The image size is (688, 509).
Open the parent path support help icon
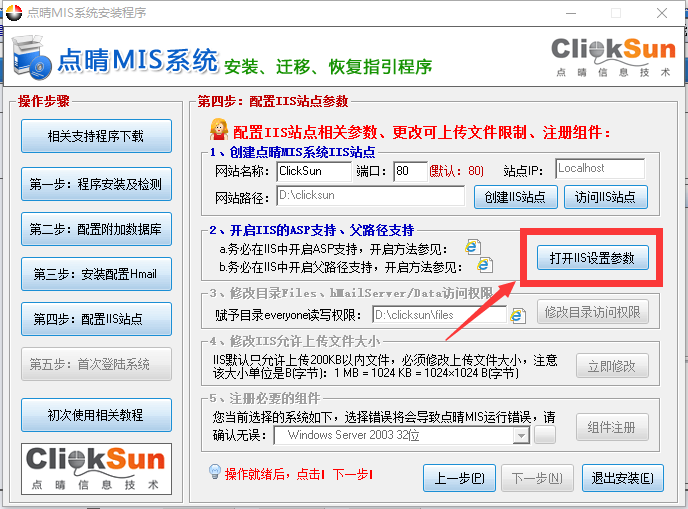tap(485, 265)
